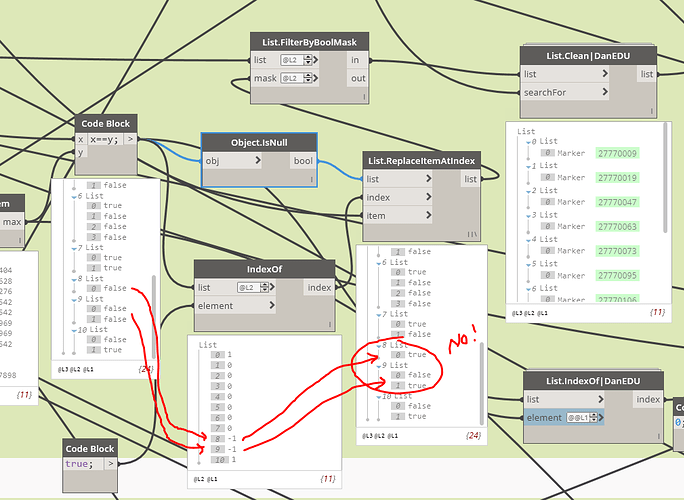
Task: Select the List.IndexOf|DanEDU node header
Action: (593, 381)
